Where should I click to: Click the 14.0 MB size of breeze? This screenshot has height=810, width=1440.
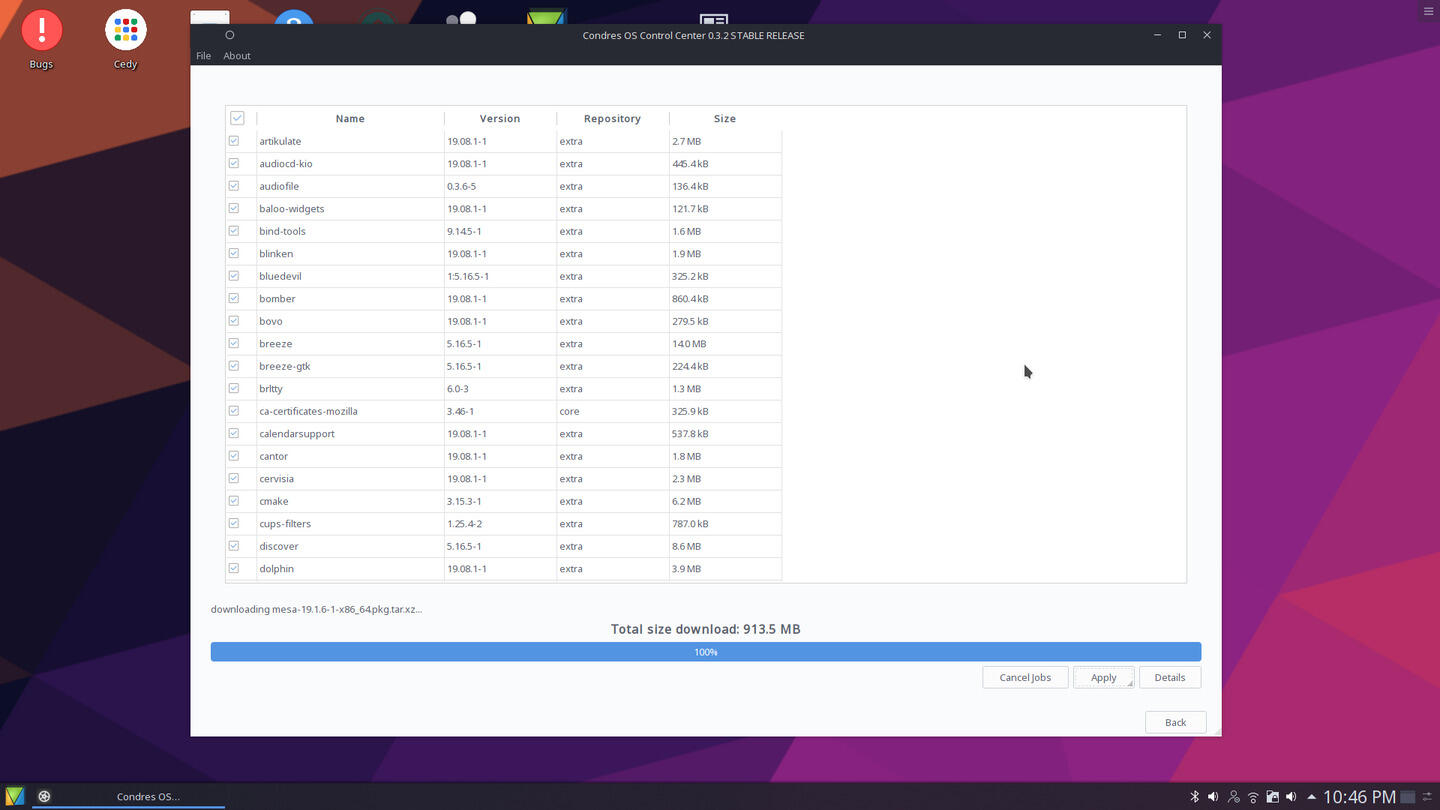point(725,344)
